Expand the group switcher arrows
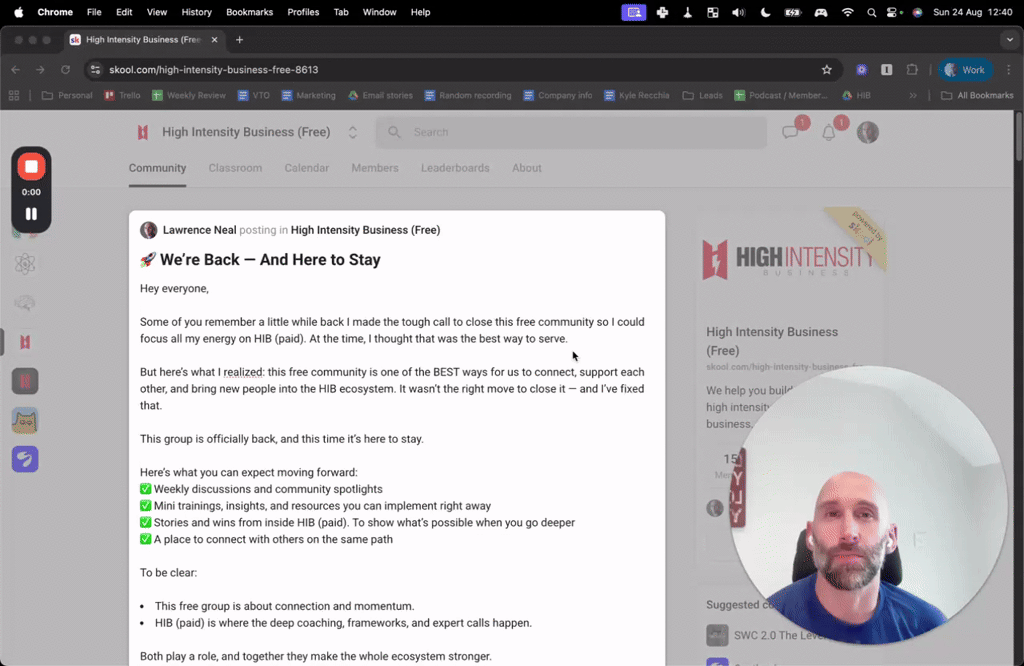 point(353,133)
